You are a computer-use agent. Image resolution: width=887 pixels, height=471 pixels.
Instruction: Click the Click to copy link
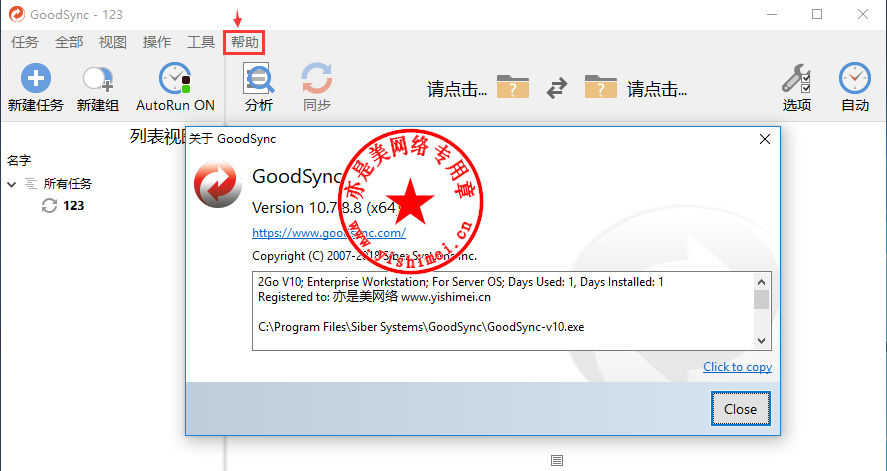coord(737,367)
